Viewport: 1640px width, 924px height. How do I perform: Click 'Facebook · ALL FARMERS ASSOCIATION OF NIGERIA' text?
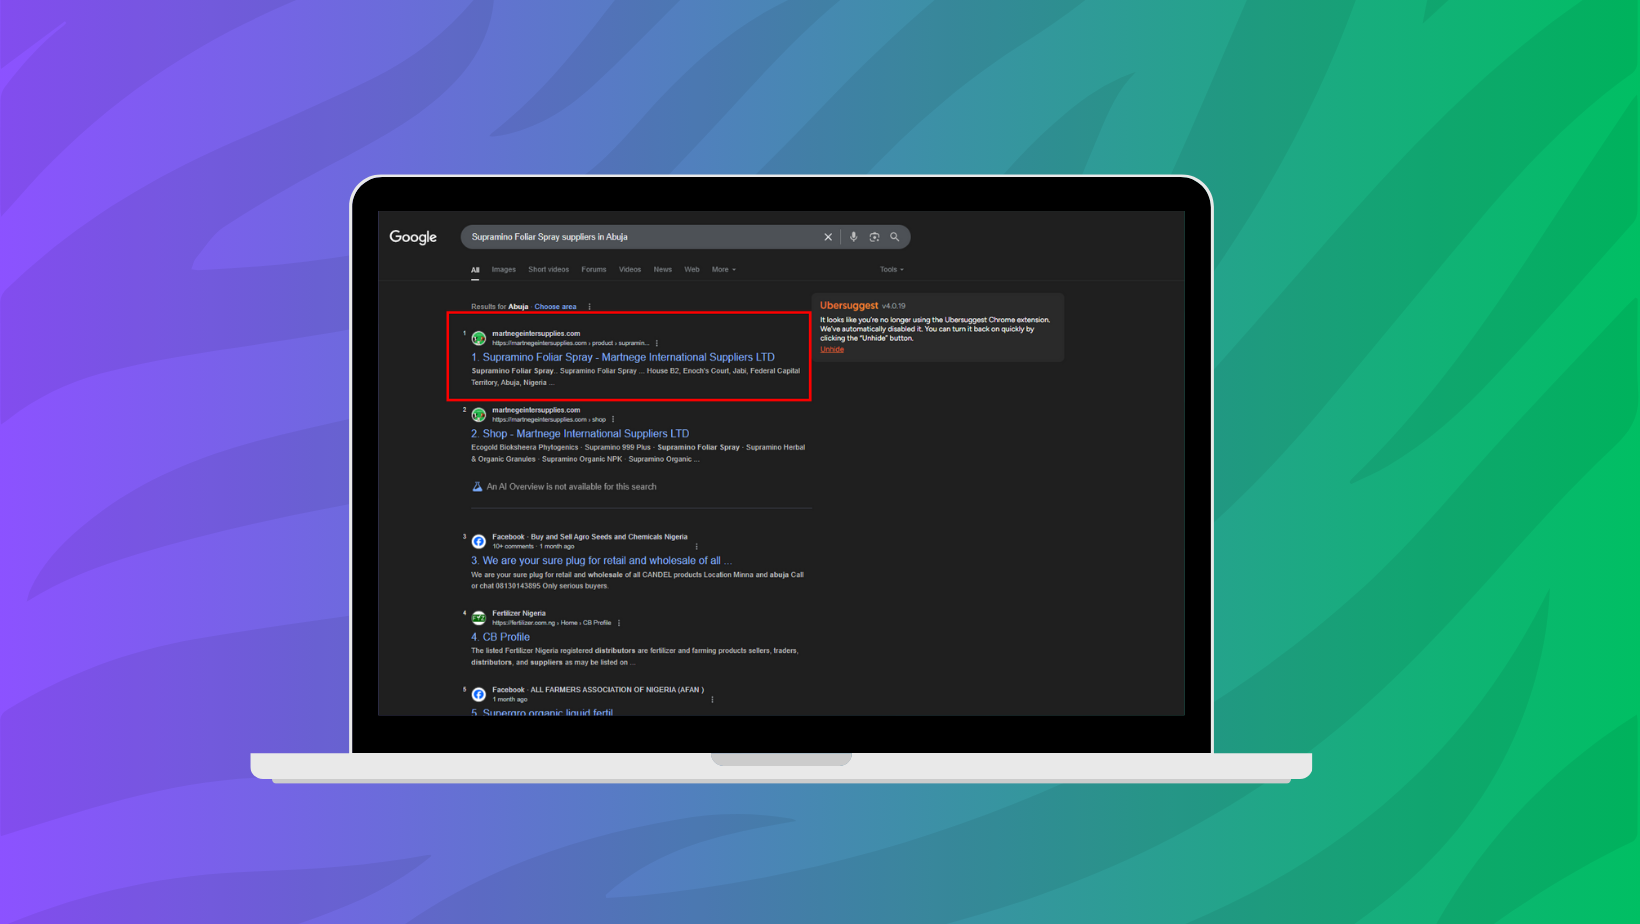coord(598,690)
